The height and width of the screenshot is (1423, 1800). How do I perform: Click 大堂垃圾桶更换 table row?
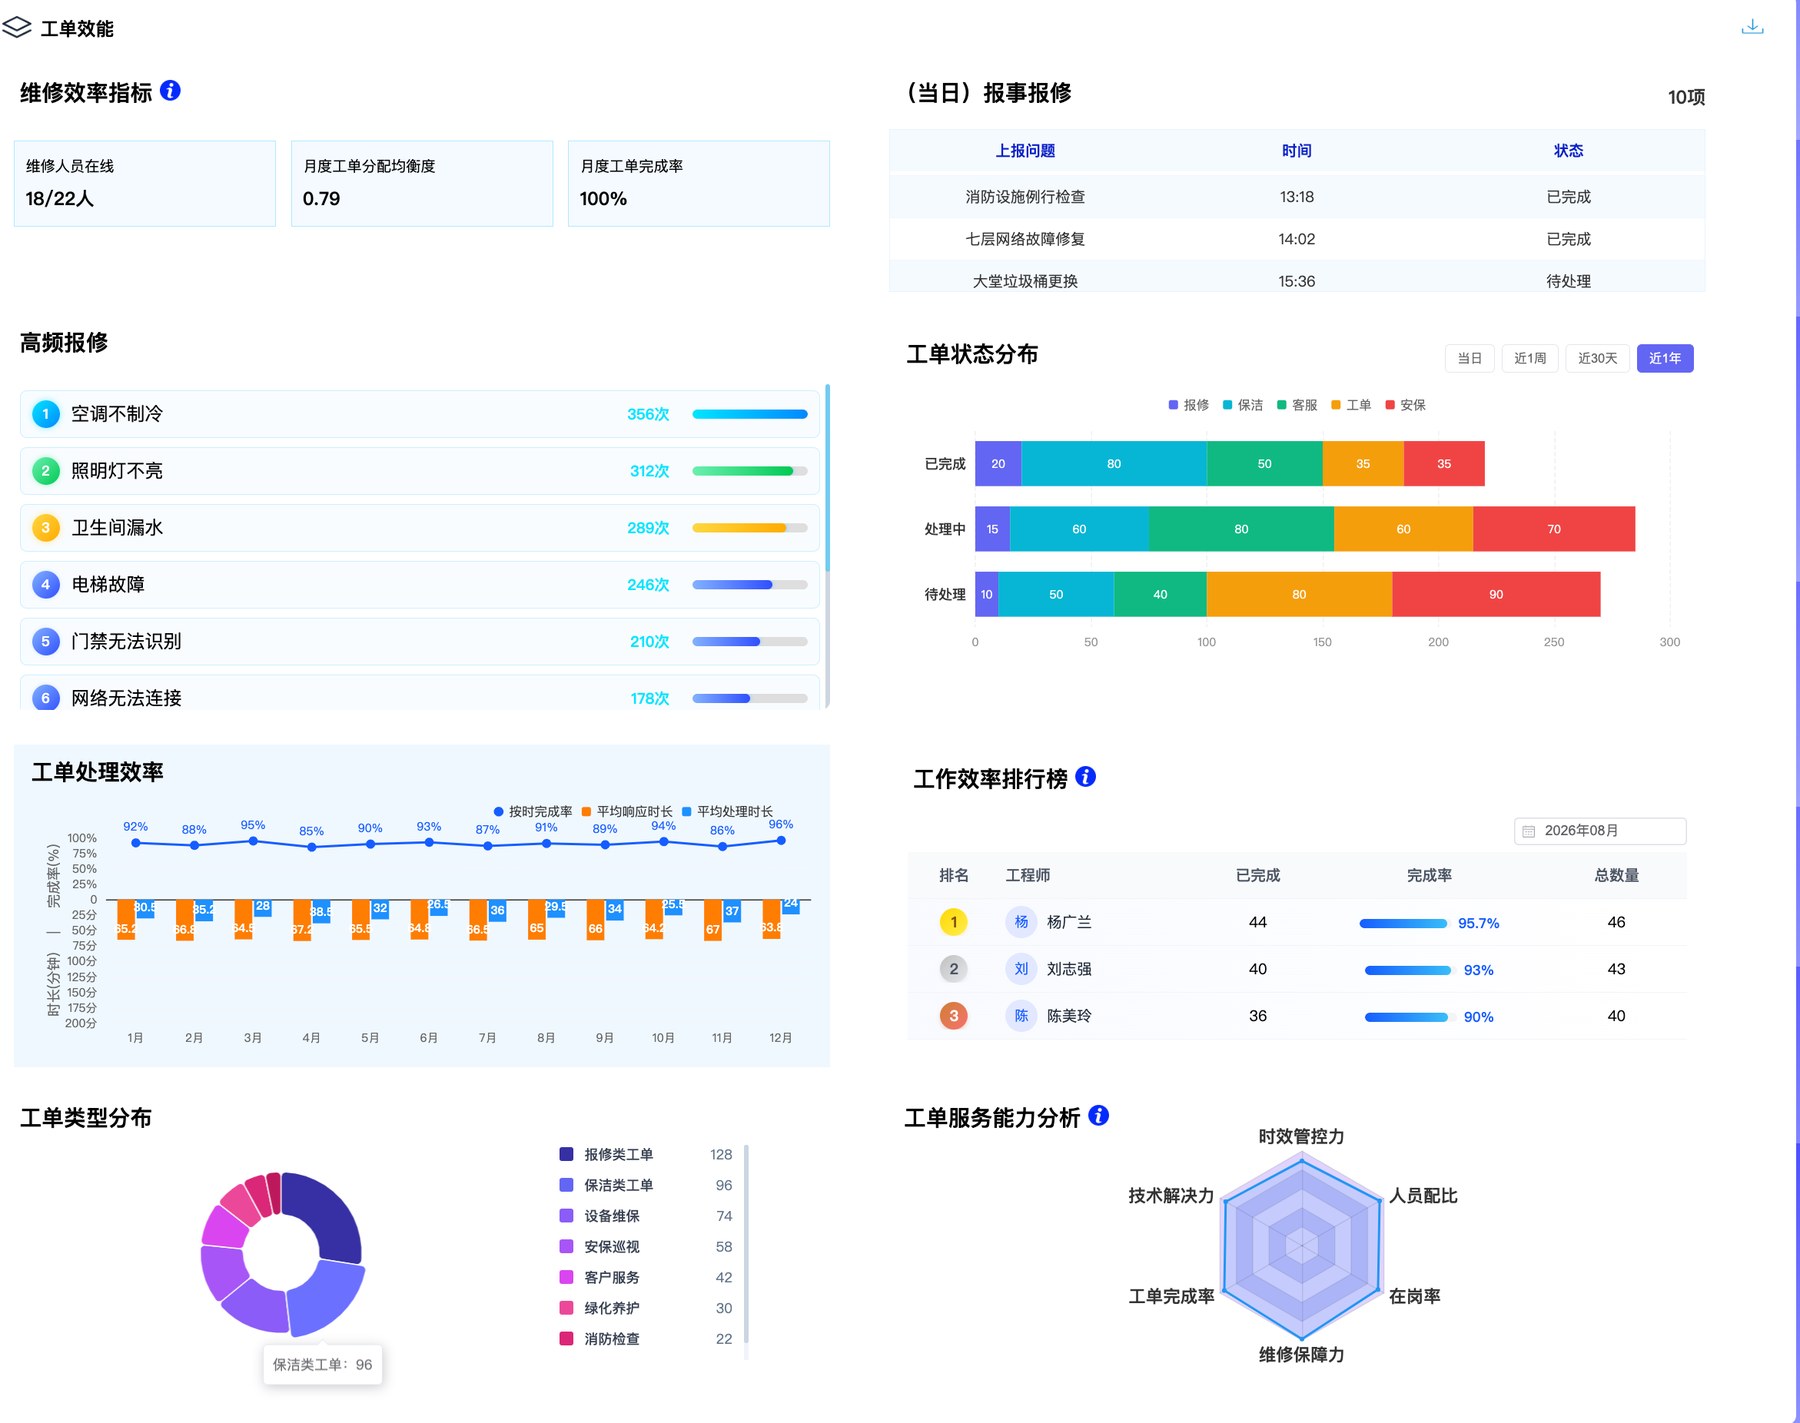(1297, 277)
